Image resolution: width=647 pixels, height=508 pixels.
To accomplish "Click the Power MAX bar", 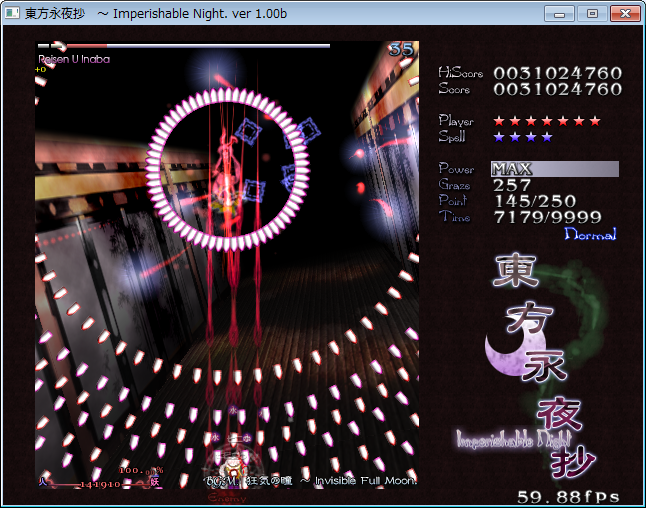I will point(554,169).
